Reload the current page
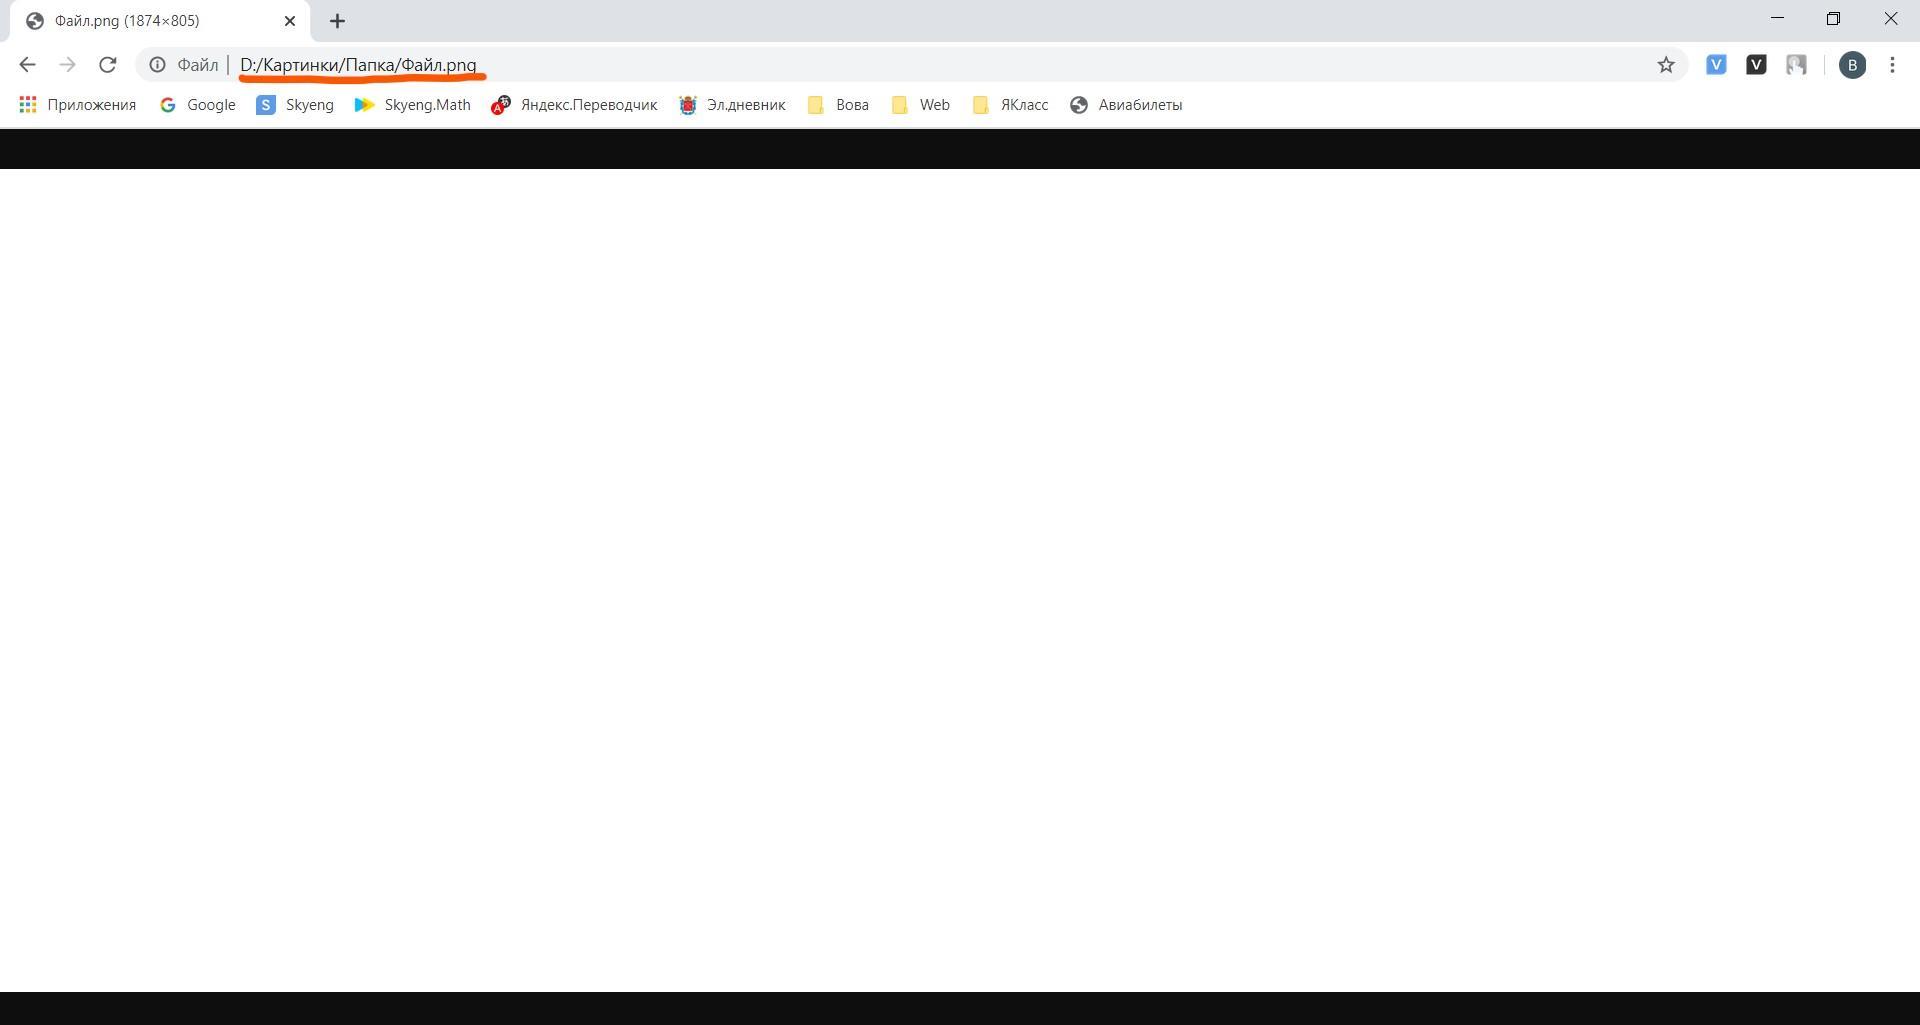This screenshot has height=1025, width=1920. pos(107,65)
